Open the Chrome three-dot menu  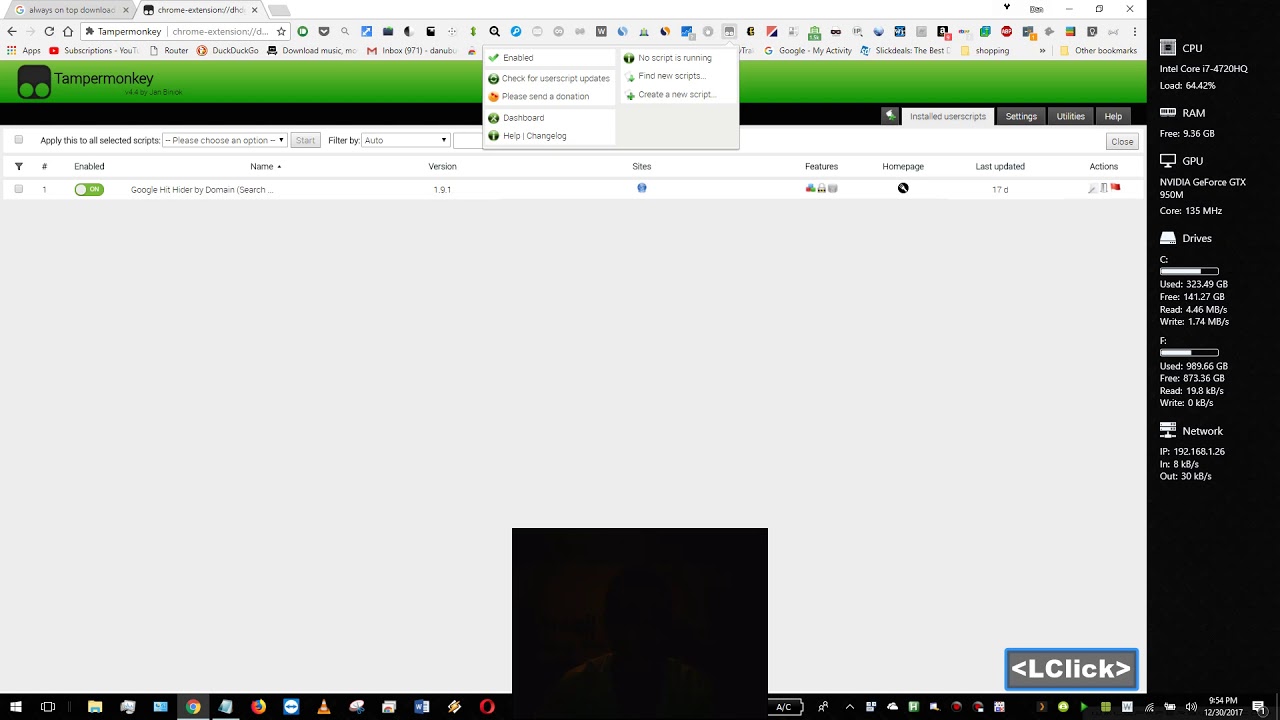point(1135,32)
